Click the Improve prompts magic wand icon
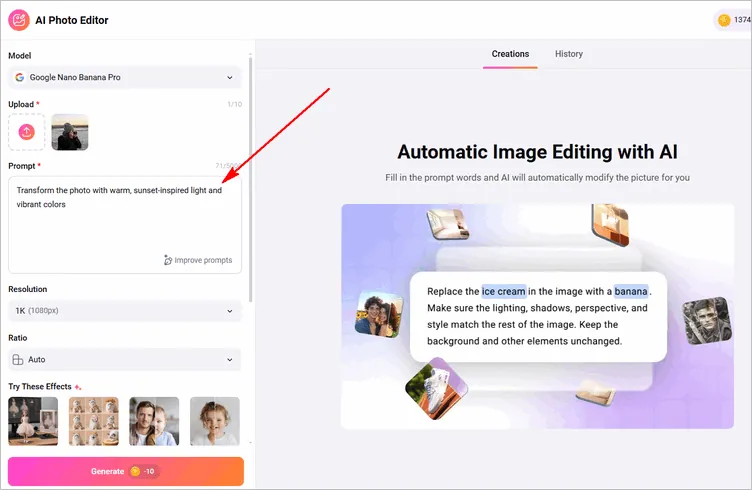 pyautogui.click(x=168, y=260)
